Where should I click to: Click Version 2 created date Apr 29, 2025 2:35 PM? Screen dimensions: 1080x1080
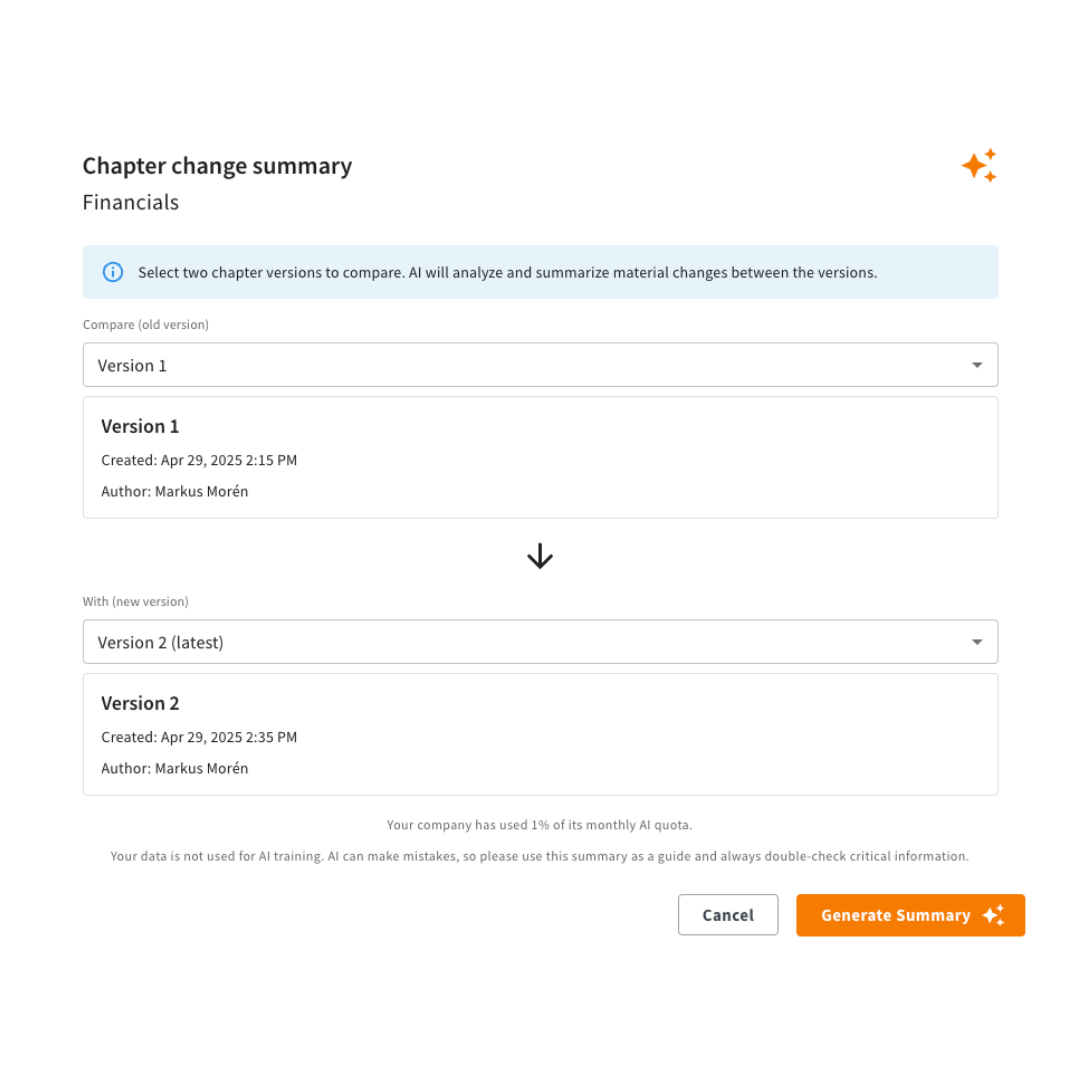tap(229, 737)
